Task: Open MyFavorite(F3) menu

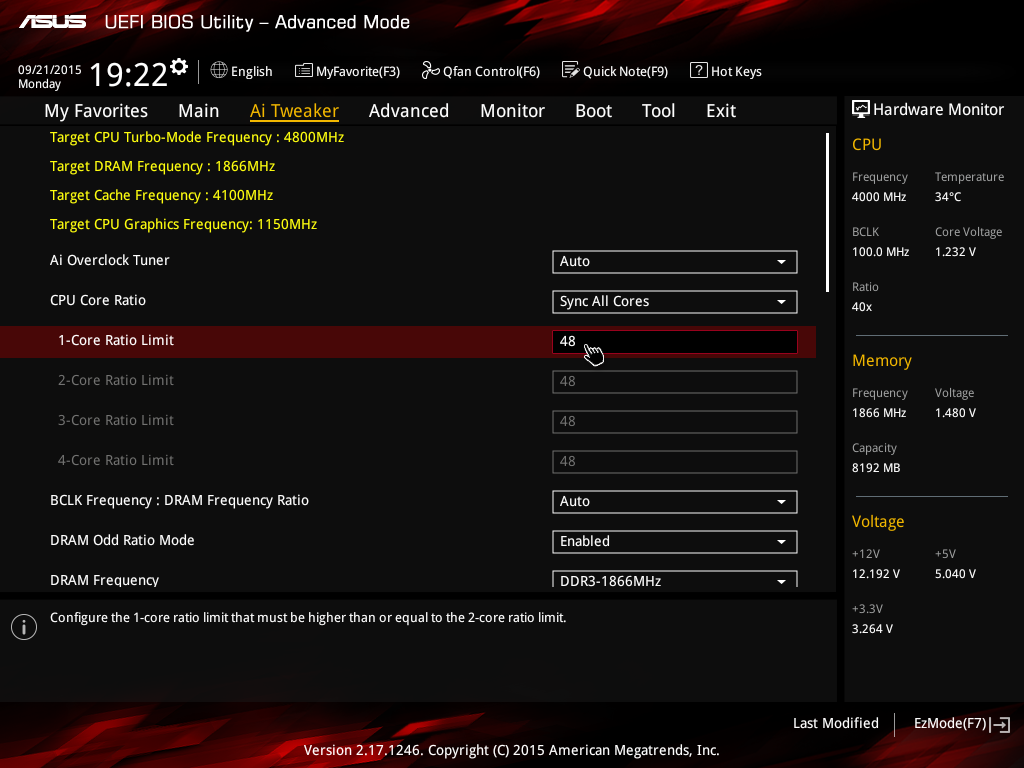Action: pyautogui.click(x=347, y=71)
